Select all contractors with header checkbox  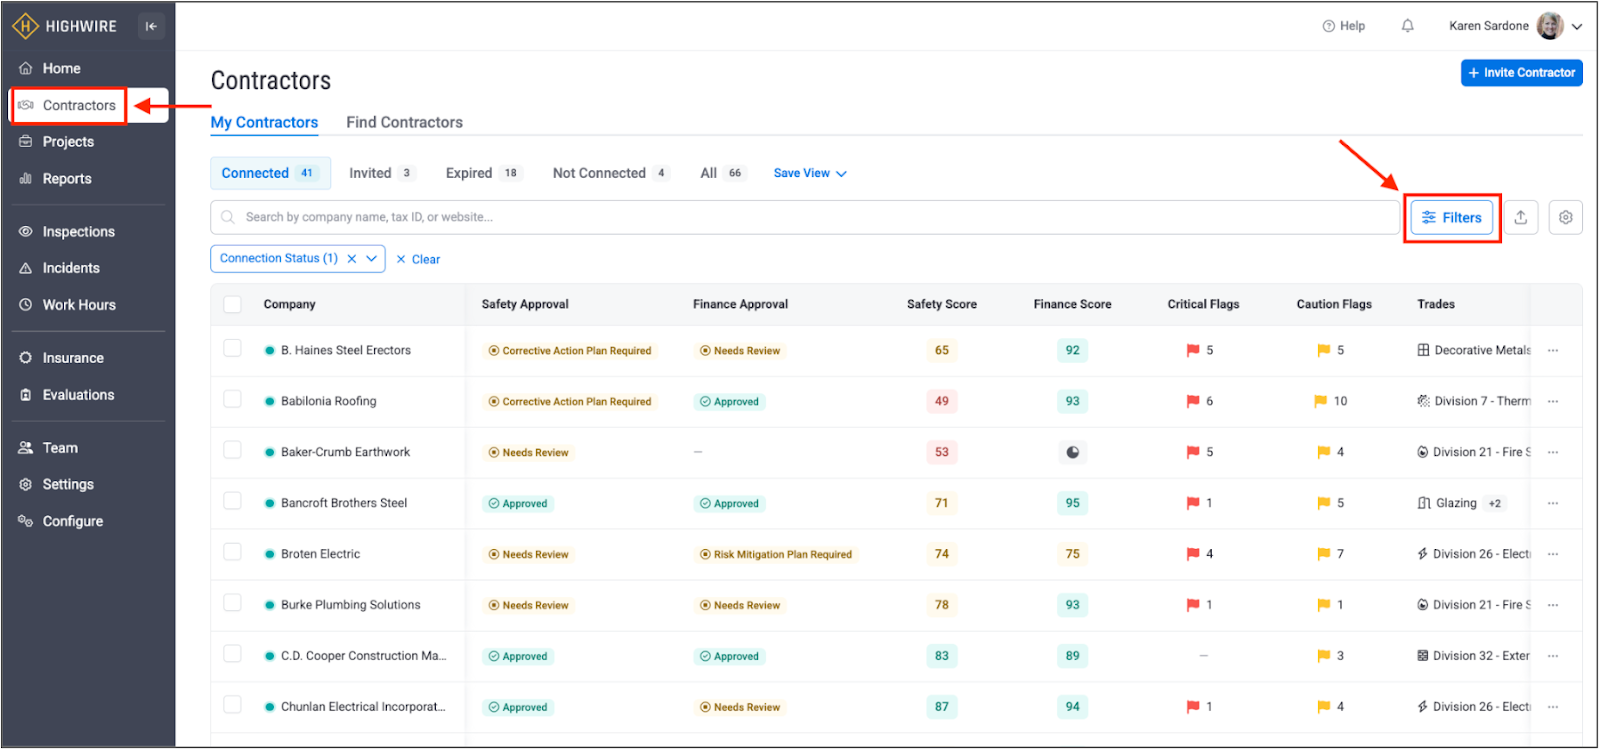click(232, 304)
